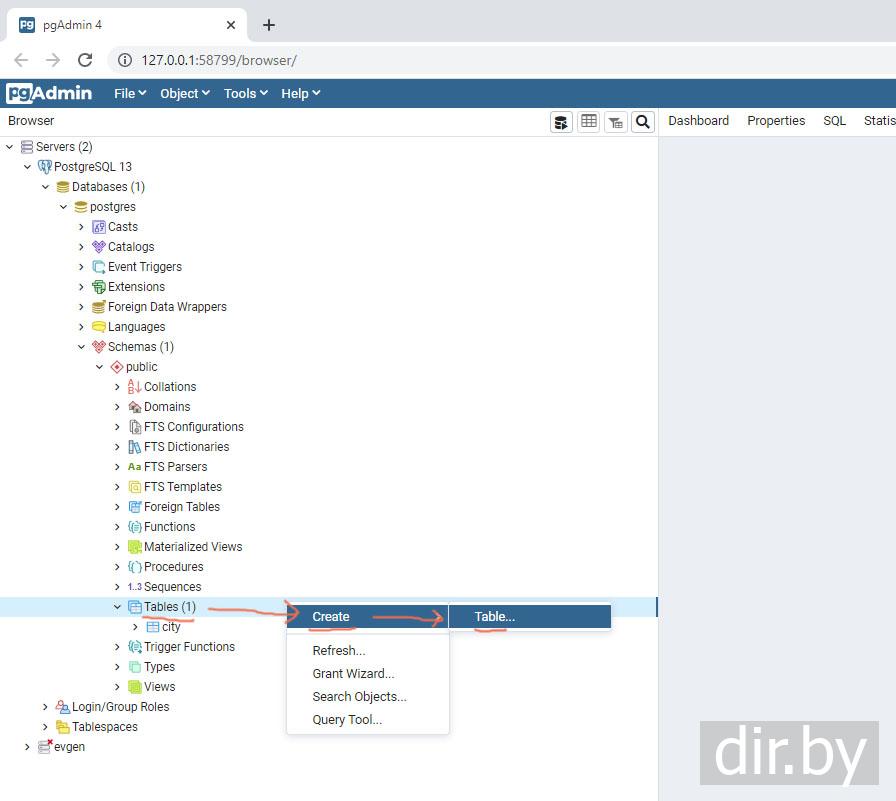Expand the evgen server node
The image size is (896, 801).
[27, 747]
